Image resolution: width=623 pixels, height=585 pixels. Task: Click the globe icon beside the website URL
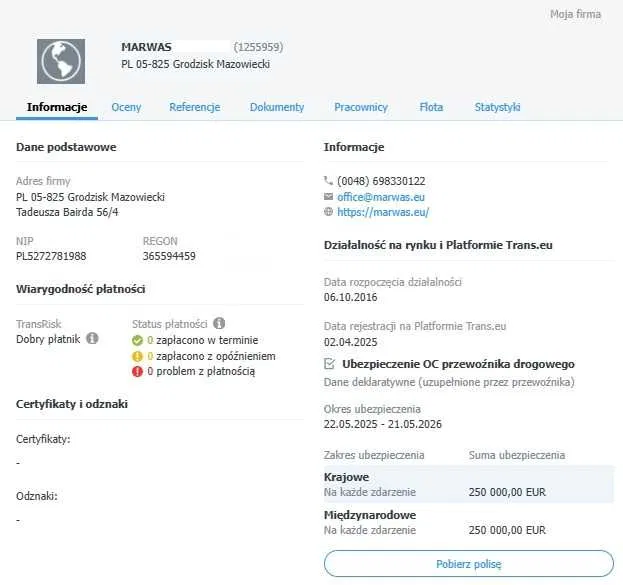(328, 212)
